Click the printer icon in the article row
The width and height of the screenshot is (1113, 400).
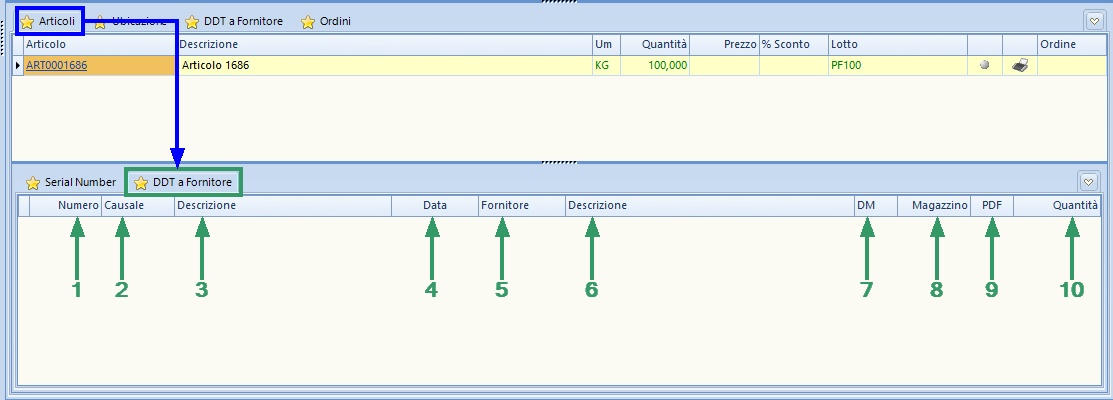point(1019,66)
